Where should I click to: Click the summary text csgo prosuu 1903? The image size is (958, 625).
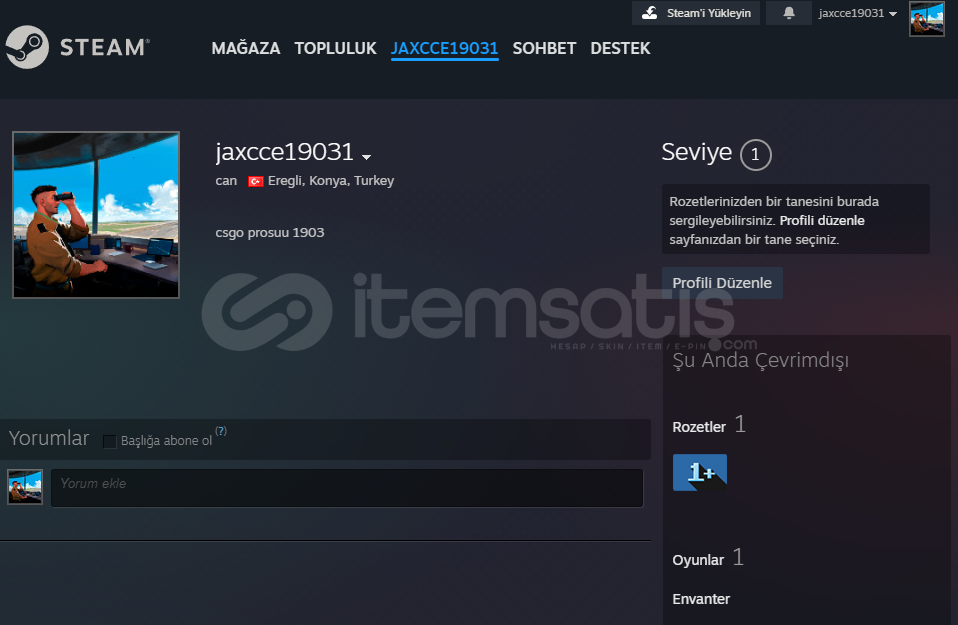[x=269, y=233]
